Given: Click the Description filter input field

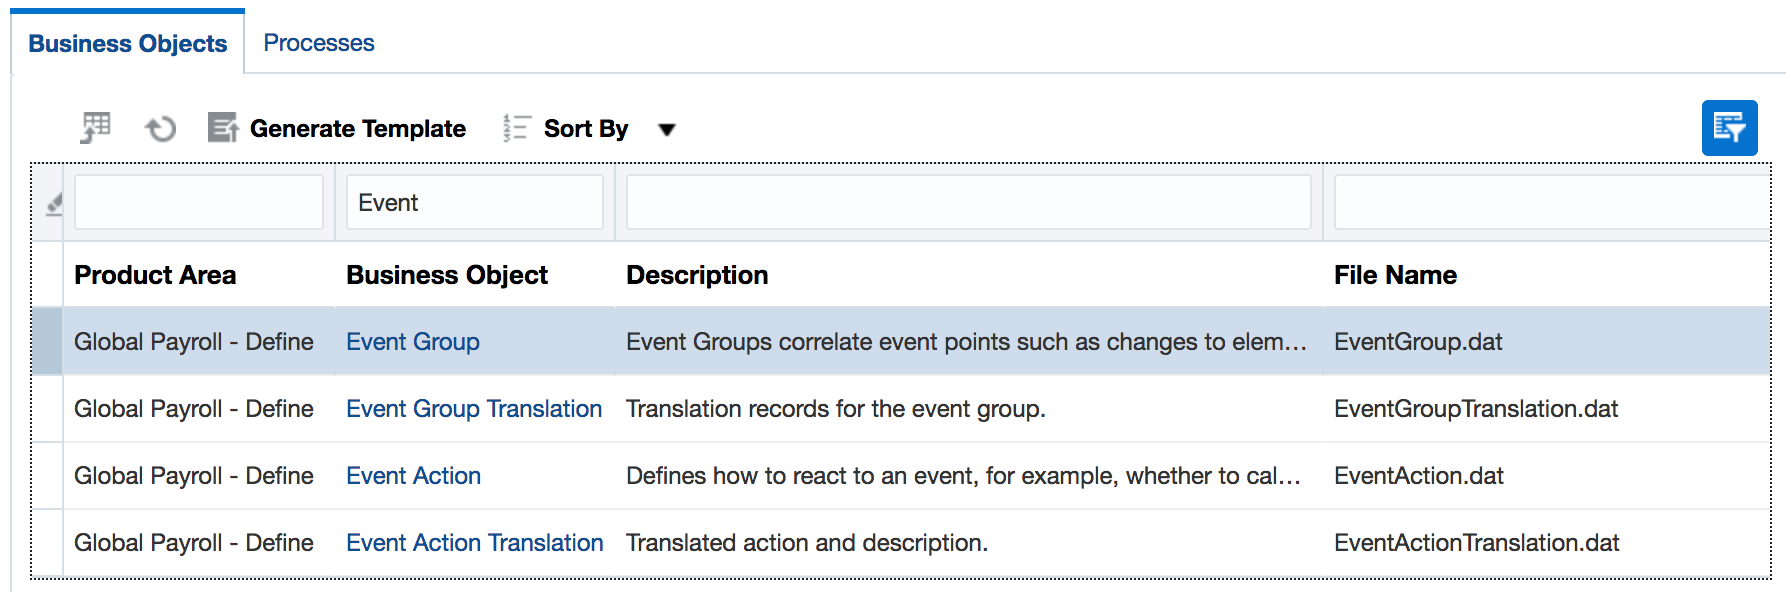Looking at the screenshot, I should [x=967, y=203].
